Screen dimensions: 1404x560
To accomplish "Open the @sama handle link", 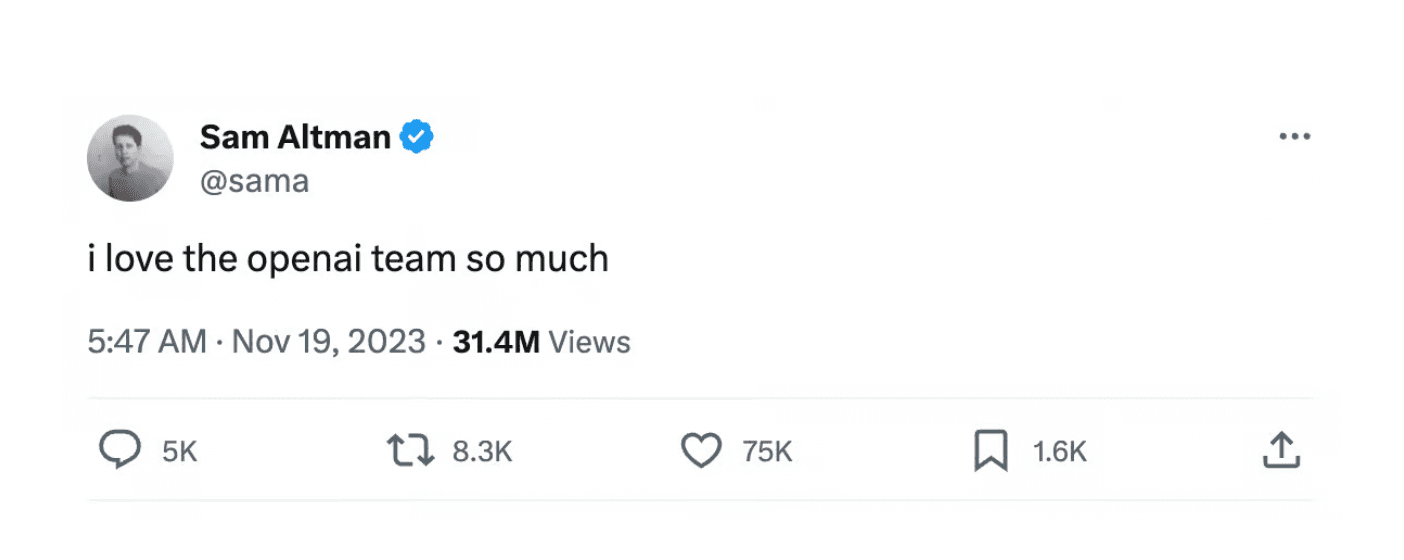I will tap(254, 182).
